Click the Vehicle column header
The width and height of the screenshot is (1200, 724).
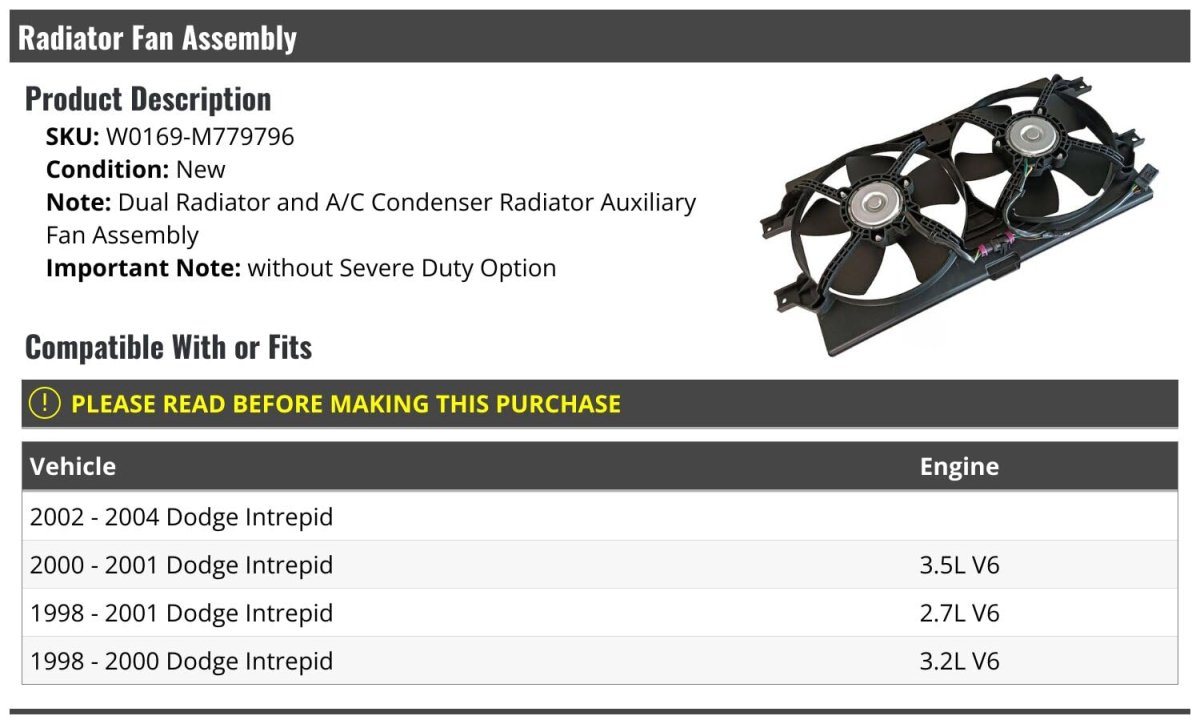click(73, 466)
